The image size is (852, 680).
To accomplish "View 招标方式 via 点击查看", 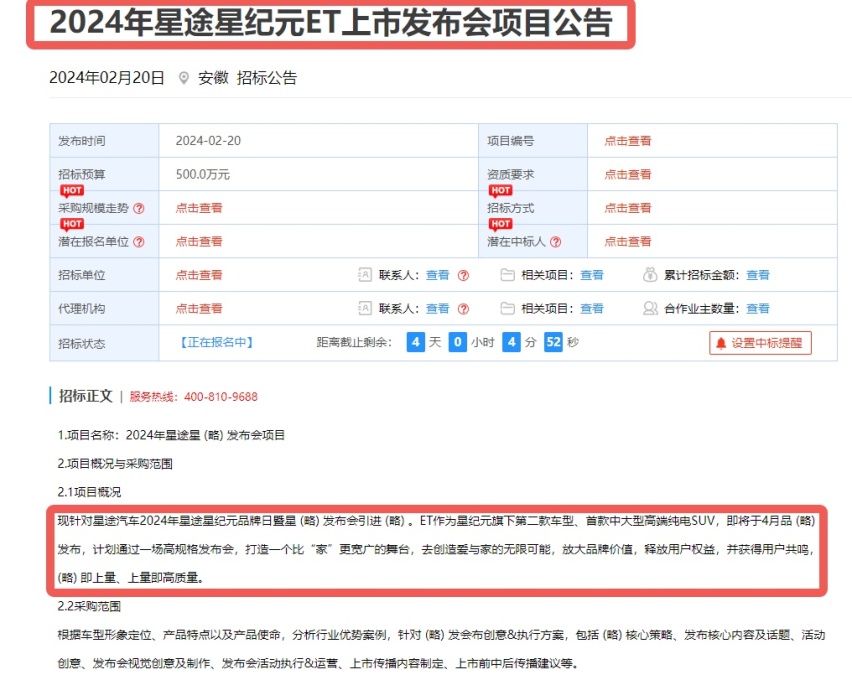I will click(628, 208).
